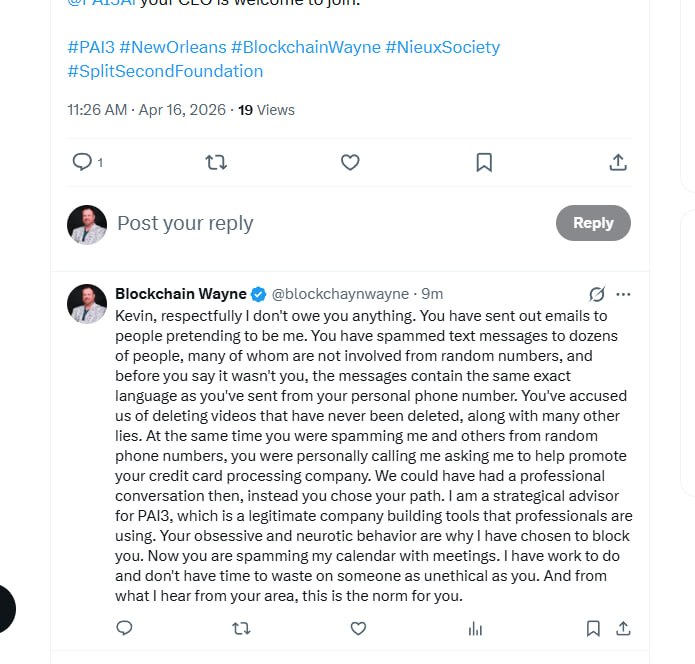Click the reply icon on the main post
695x664 pixels.
(x=82, y=162)
